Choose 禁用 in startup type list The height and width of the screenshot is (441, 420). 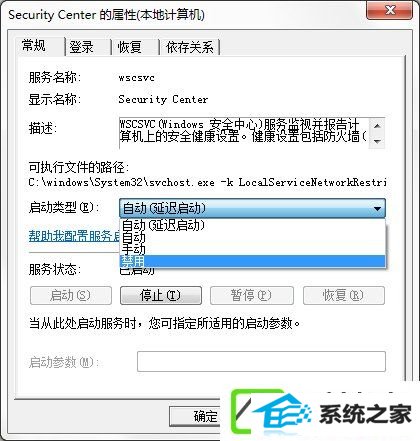coord(252,261)
